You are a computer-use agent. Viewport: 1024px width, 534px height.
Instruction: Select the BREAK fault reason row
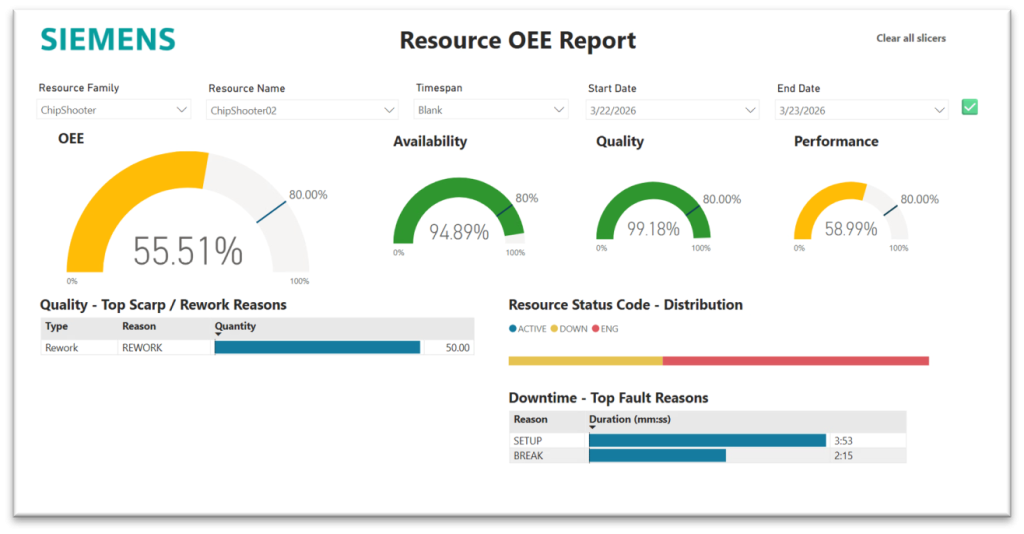pos(707,456)
